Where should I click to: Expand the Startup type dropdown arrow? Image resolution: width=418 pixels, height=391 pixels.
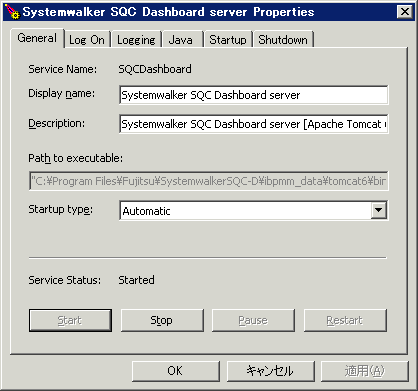(x=379, y=210)
